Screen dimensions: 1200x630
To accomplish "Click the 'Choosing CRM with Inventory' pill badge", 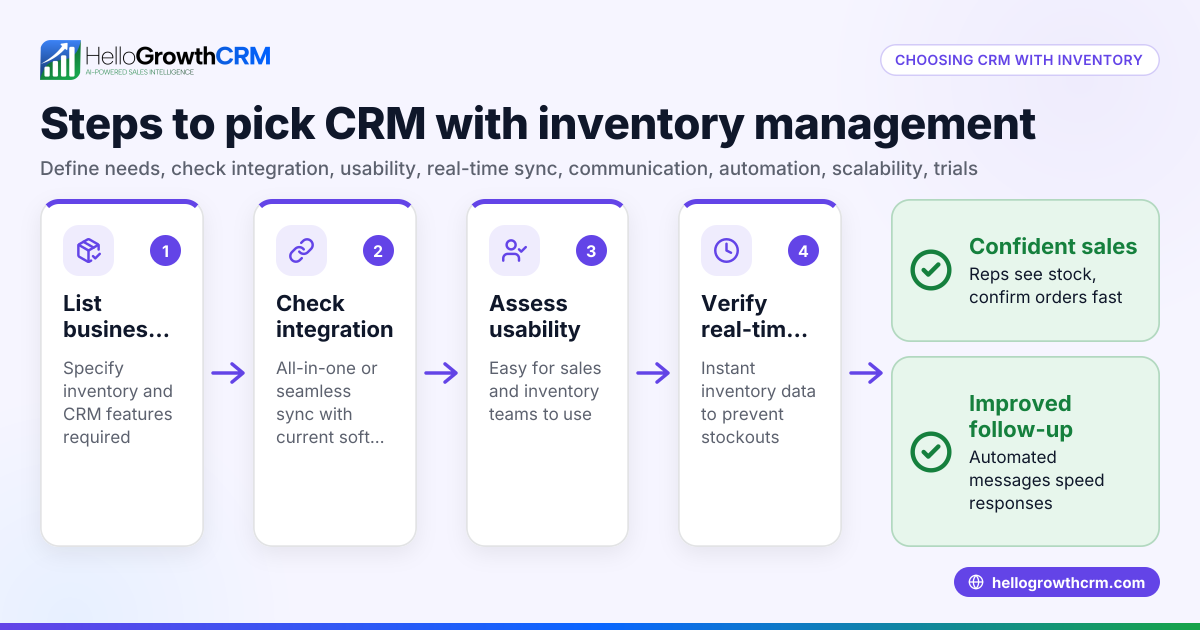I will pos(1019,60).
